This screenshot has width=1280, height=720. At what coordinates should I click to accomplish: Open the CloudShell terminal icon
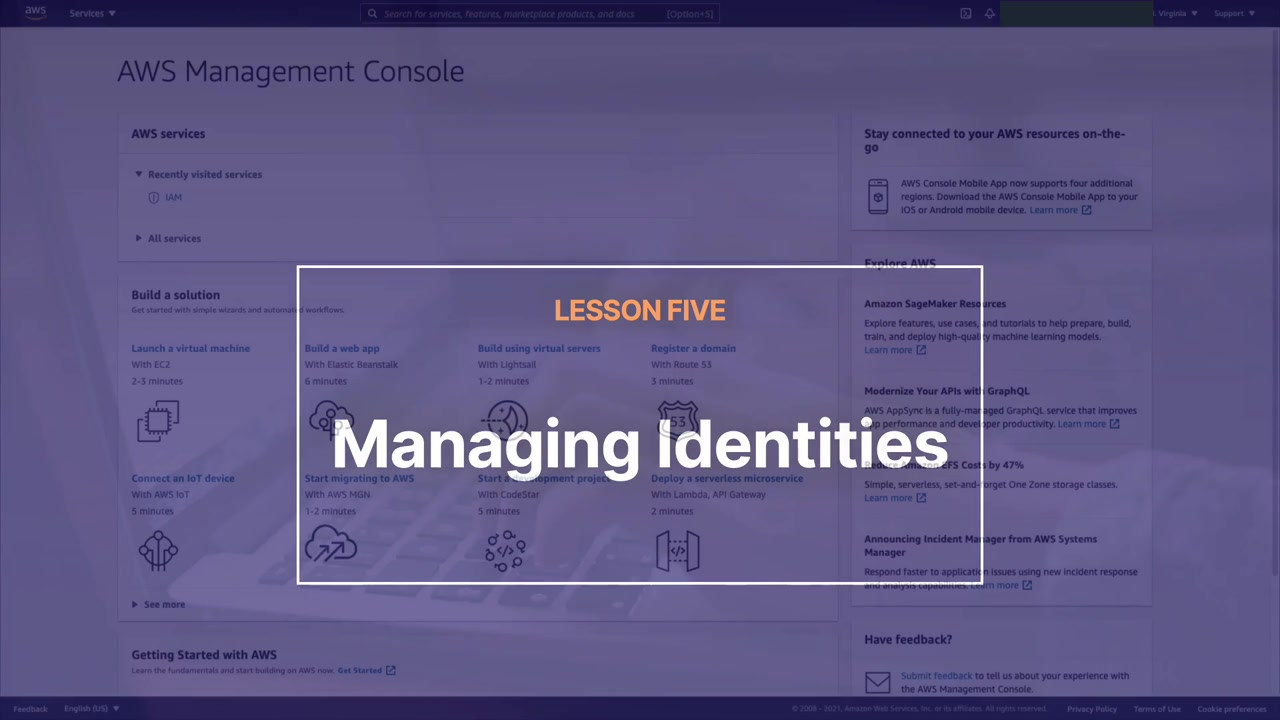click(x=966, y=13)
